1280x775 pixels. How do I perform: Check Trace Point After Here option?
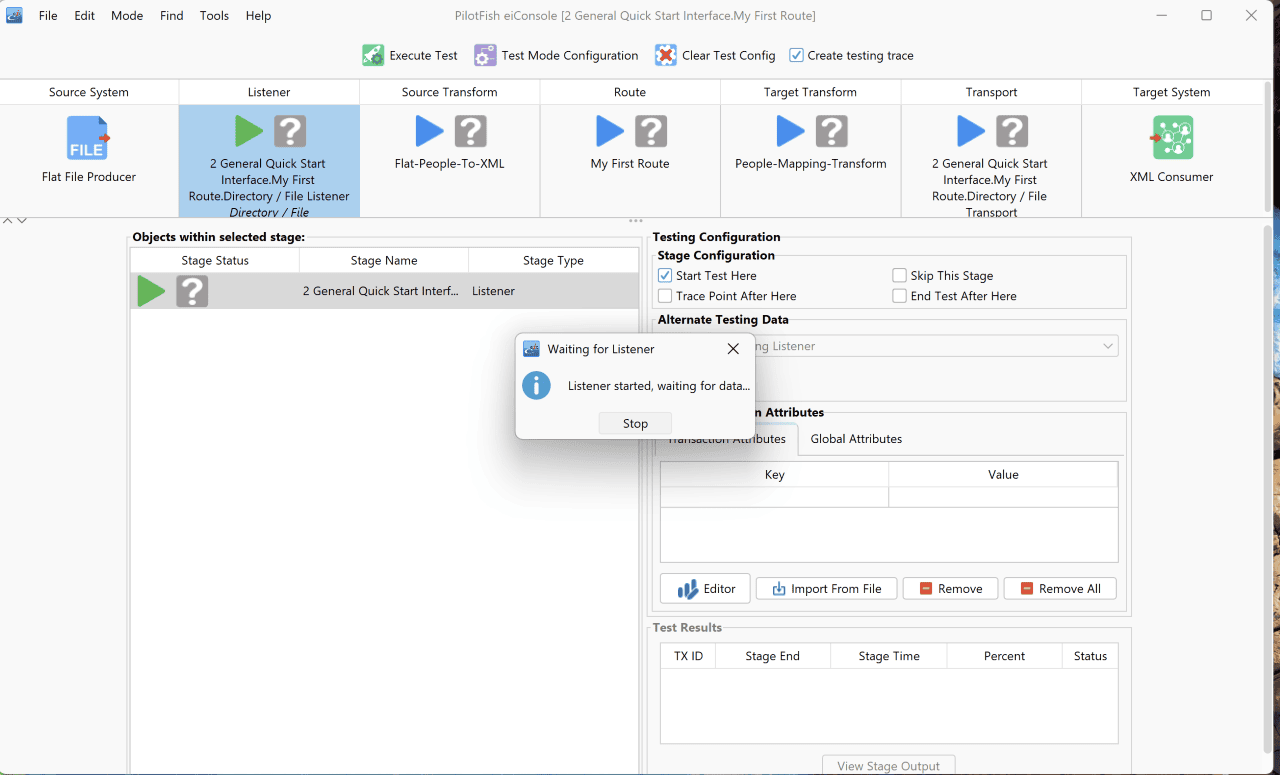(x=665, y=296)
